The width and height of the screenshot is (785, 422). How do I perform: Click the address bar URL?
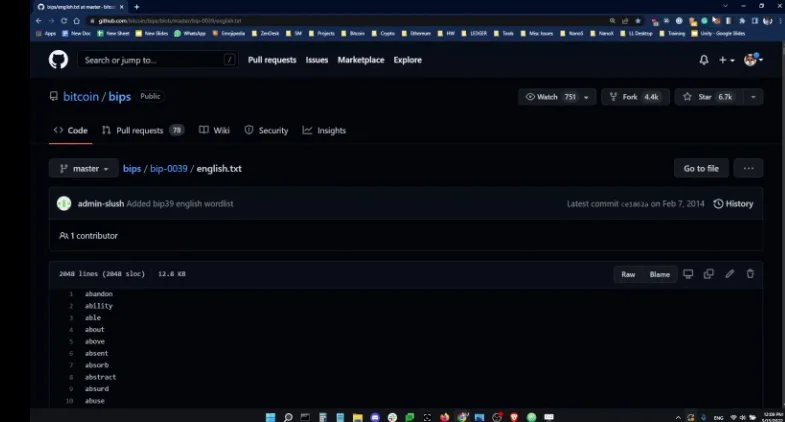(x=170, y=21)
